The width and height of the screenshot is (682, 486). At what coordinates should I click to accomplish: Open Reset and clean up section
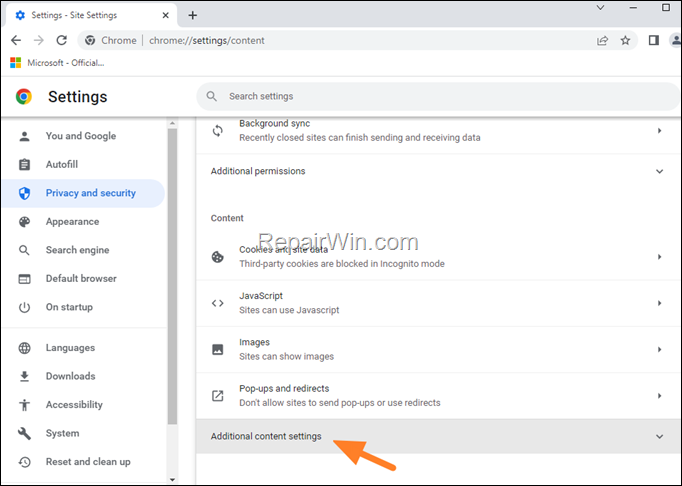(x=84, y=462)
